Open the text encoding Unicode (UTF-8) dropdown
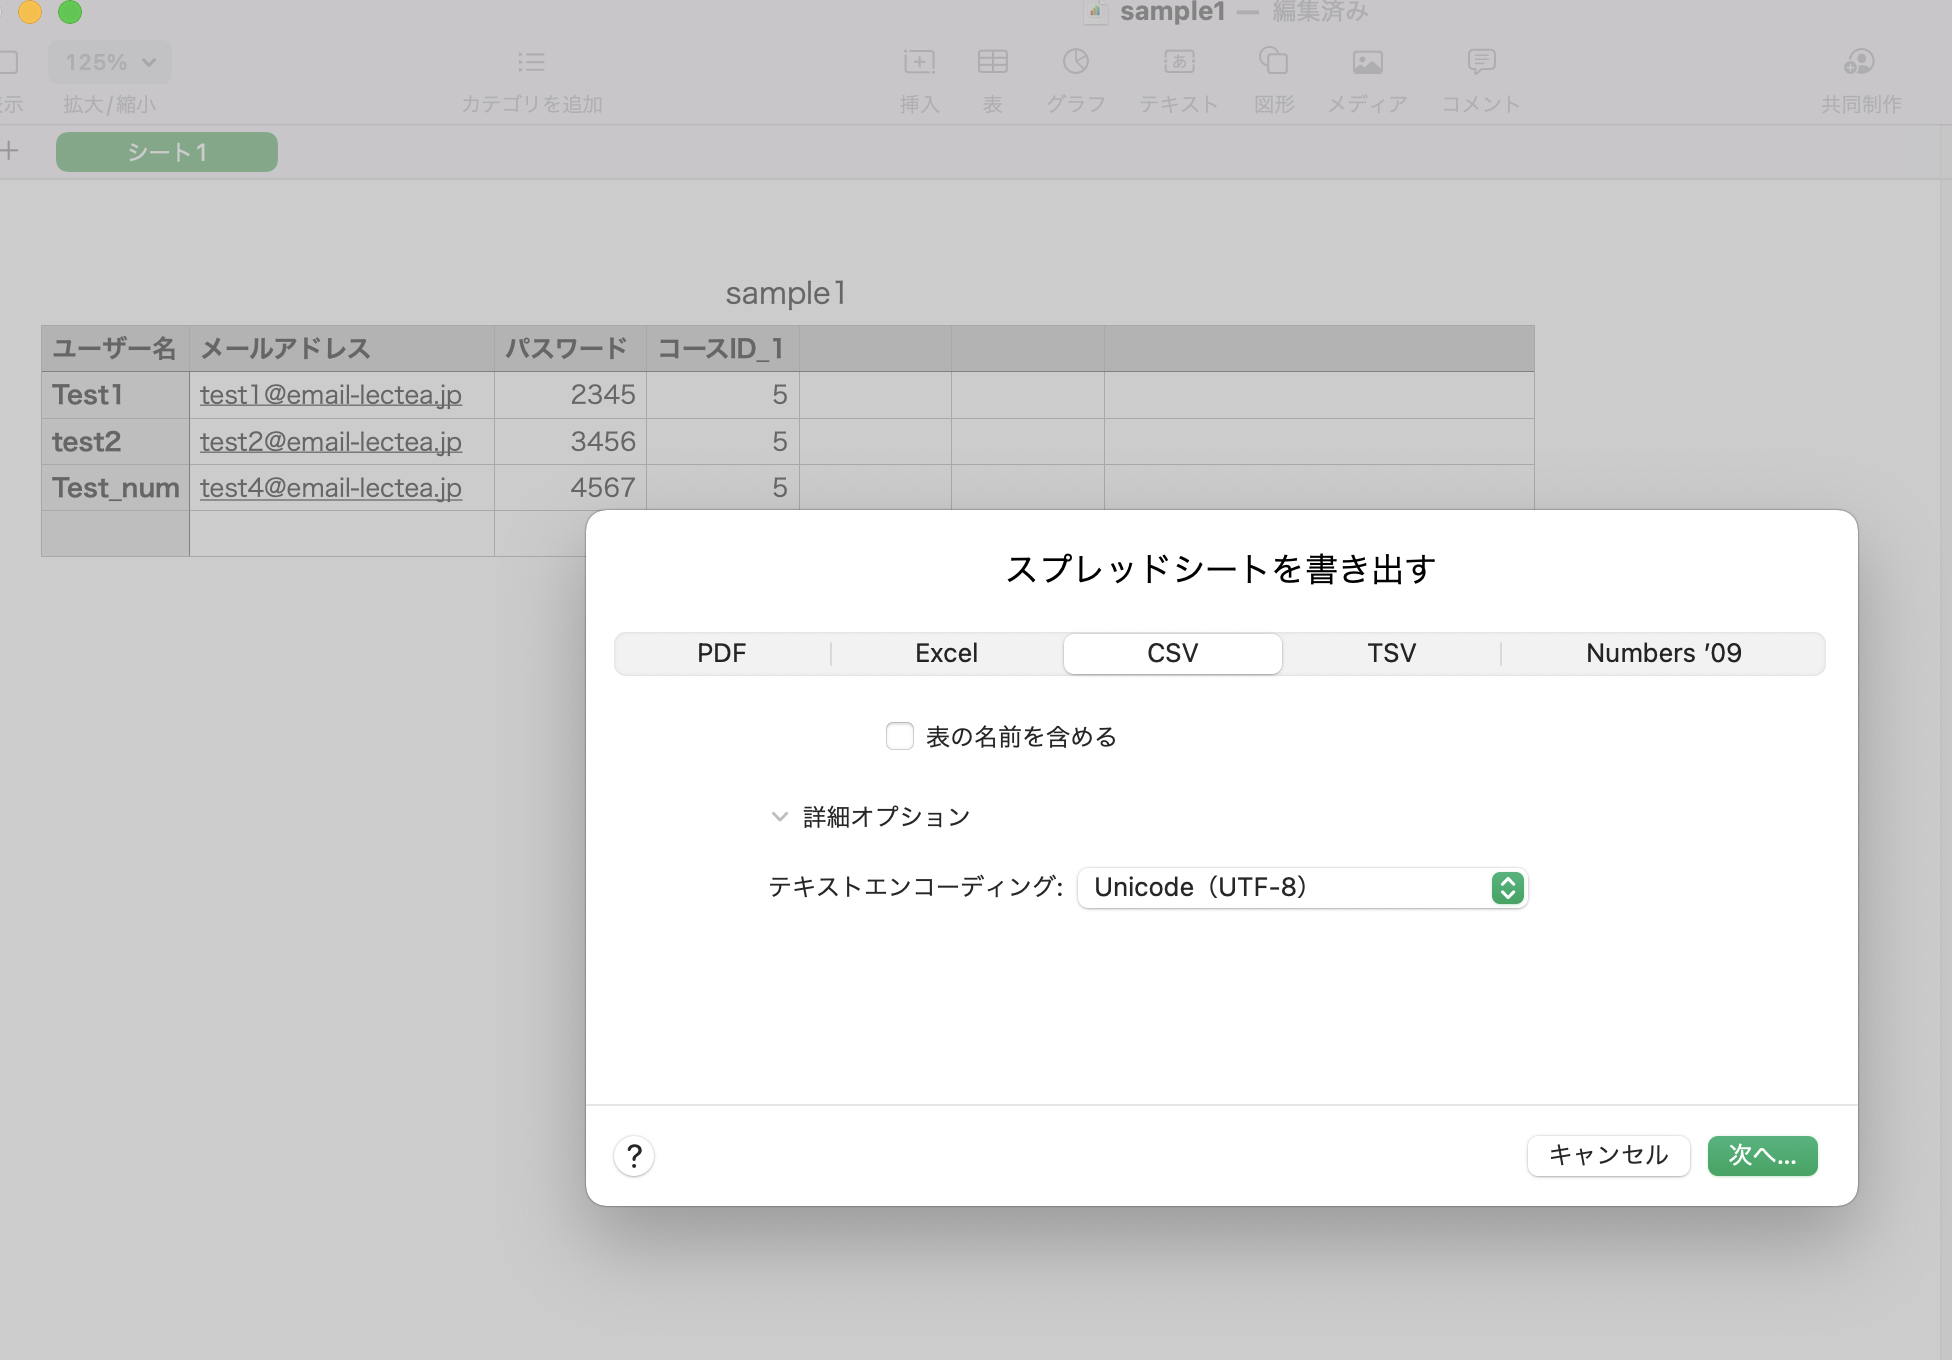This screenshot has height=1360, width=1952. (1302, 888)
